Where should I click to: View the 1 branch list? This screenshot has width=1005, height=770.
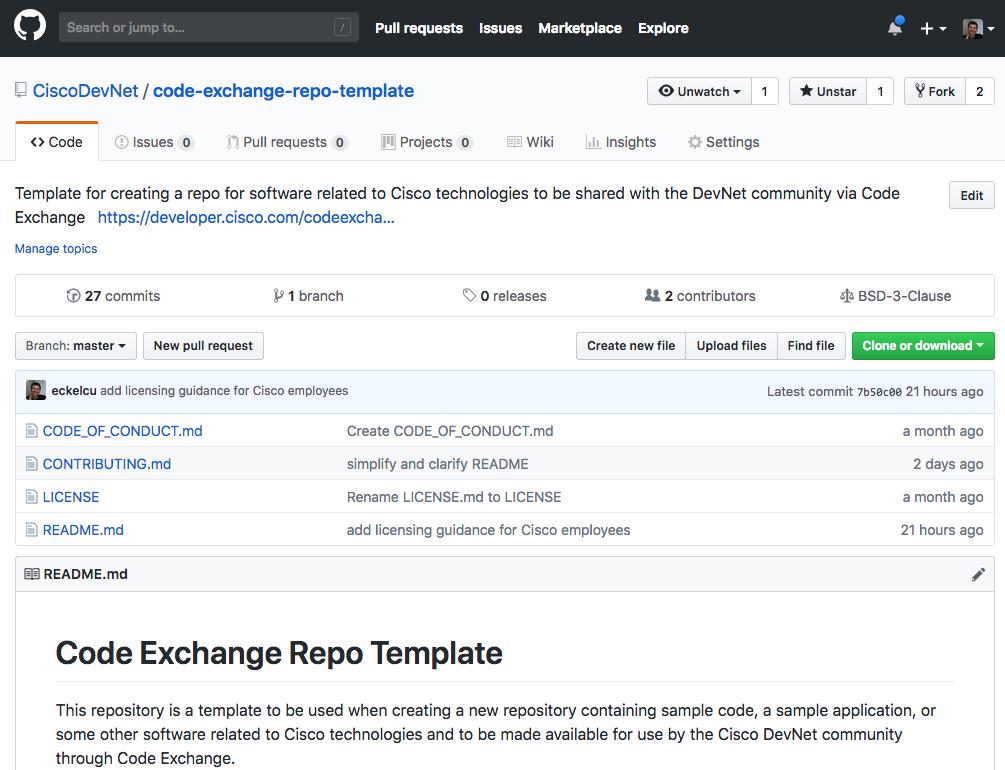[x=308, y=296]
